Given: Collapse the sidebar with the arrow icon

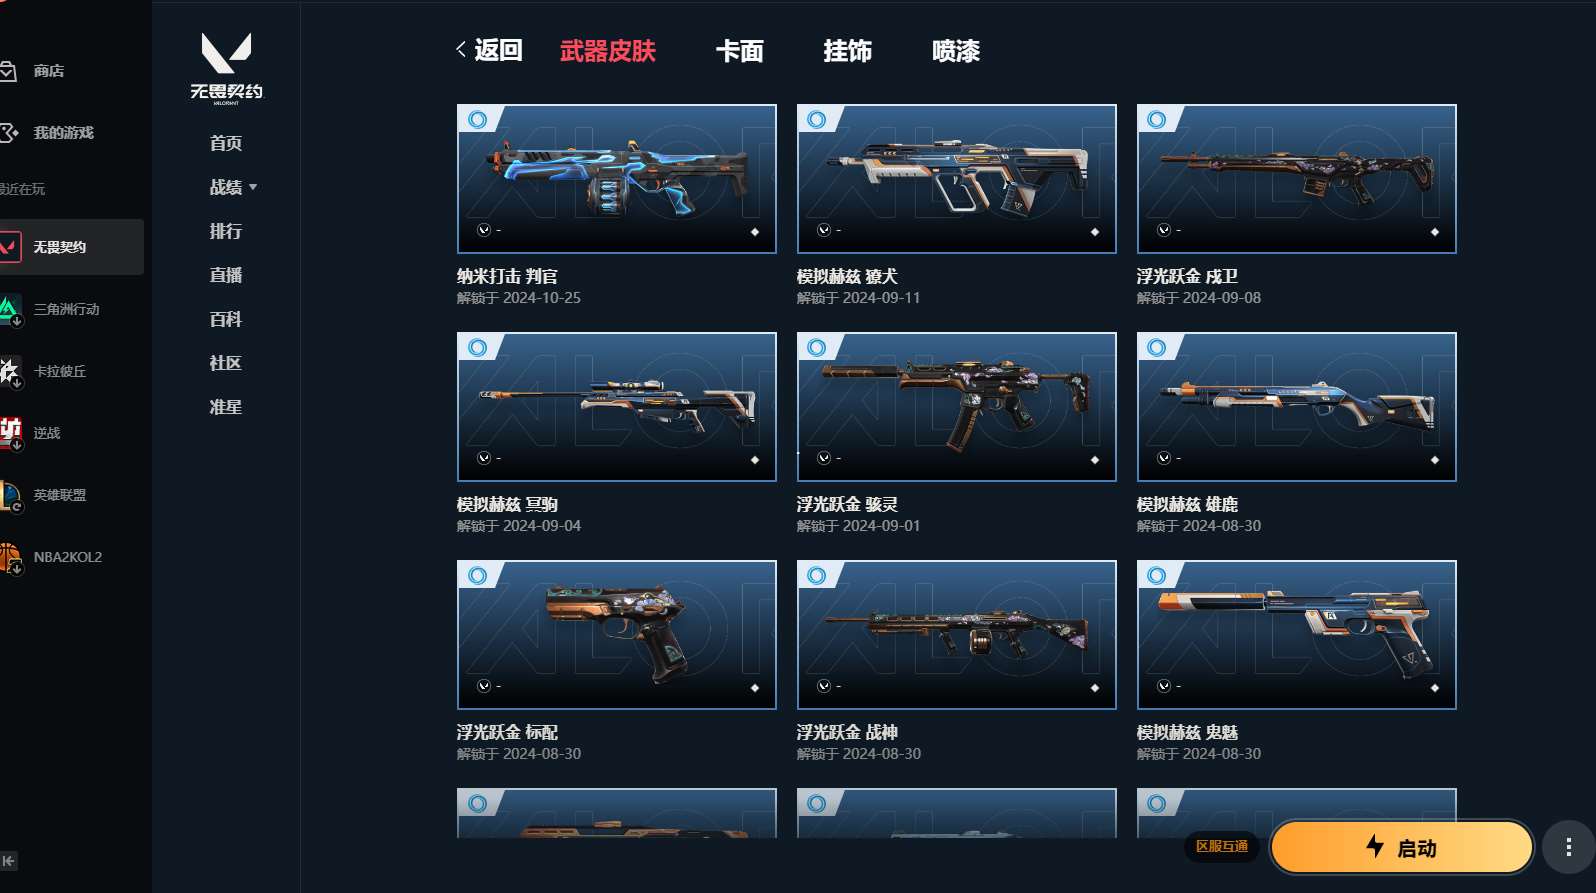Looking at the screenshot, I should [x=9, y=861].
